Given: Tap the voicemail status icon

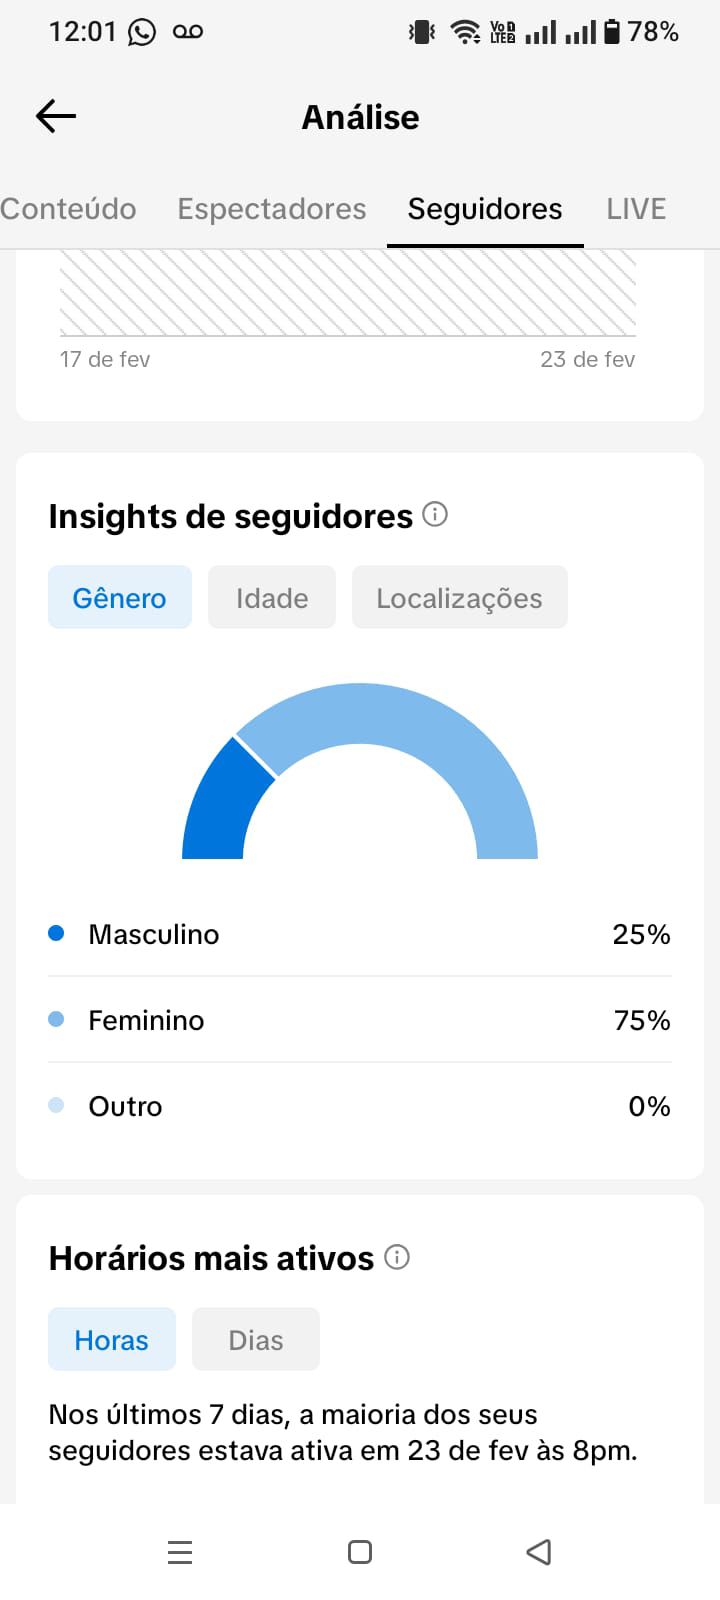Looking at the screenshot, I should [188, 32].
